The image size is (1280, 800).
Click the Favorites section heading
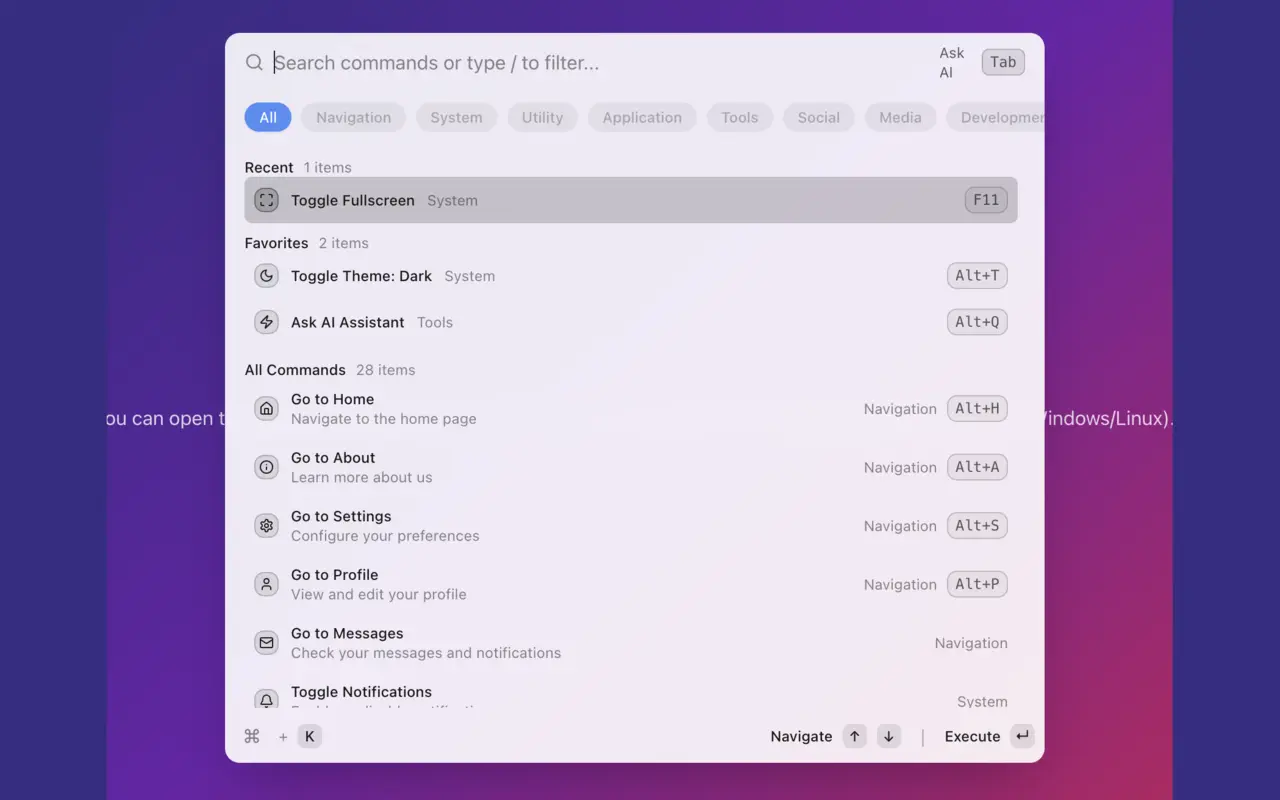(277, 243)
